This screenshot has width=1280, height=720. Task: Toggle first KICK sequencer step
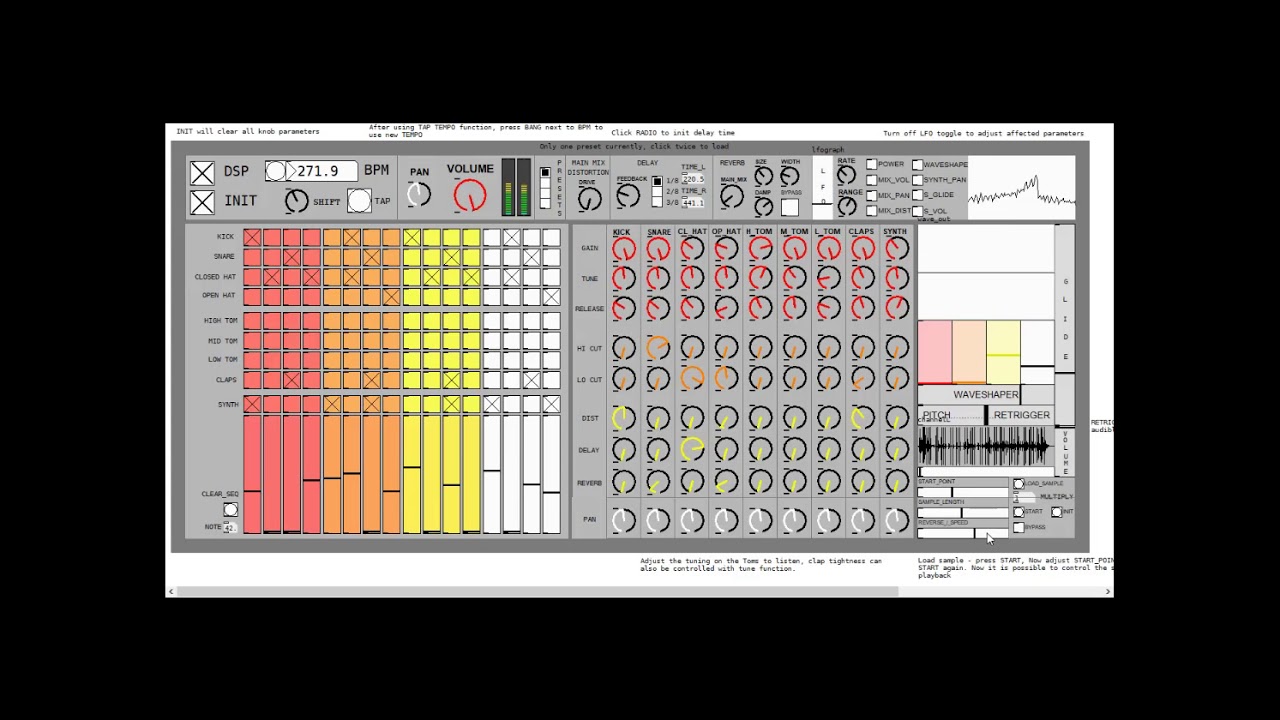tap(251, 238)
